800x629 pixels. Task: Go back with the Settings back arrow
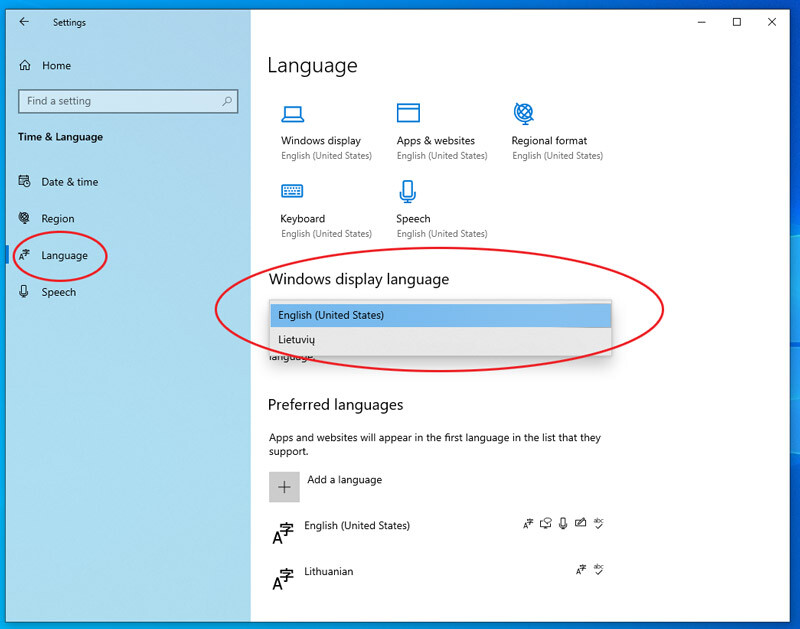pos(24,22)
